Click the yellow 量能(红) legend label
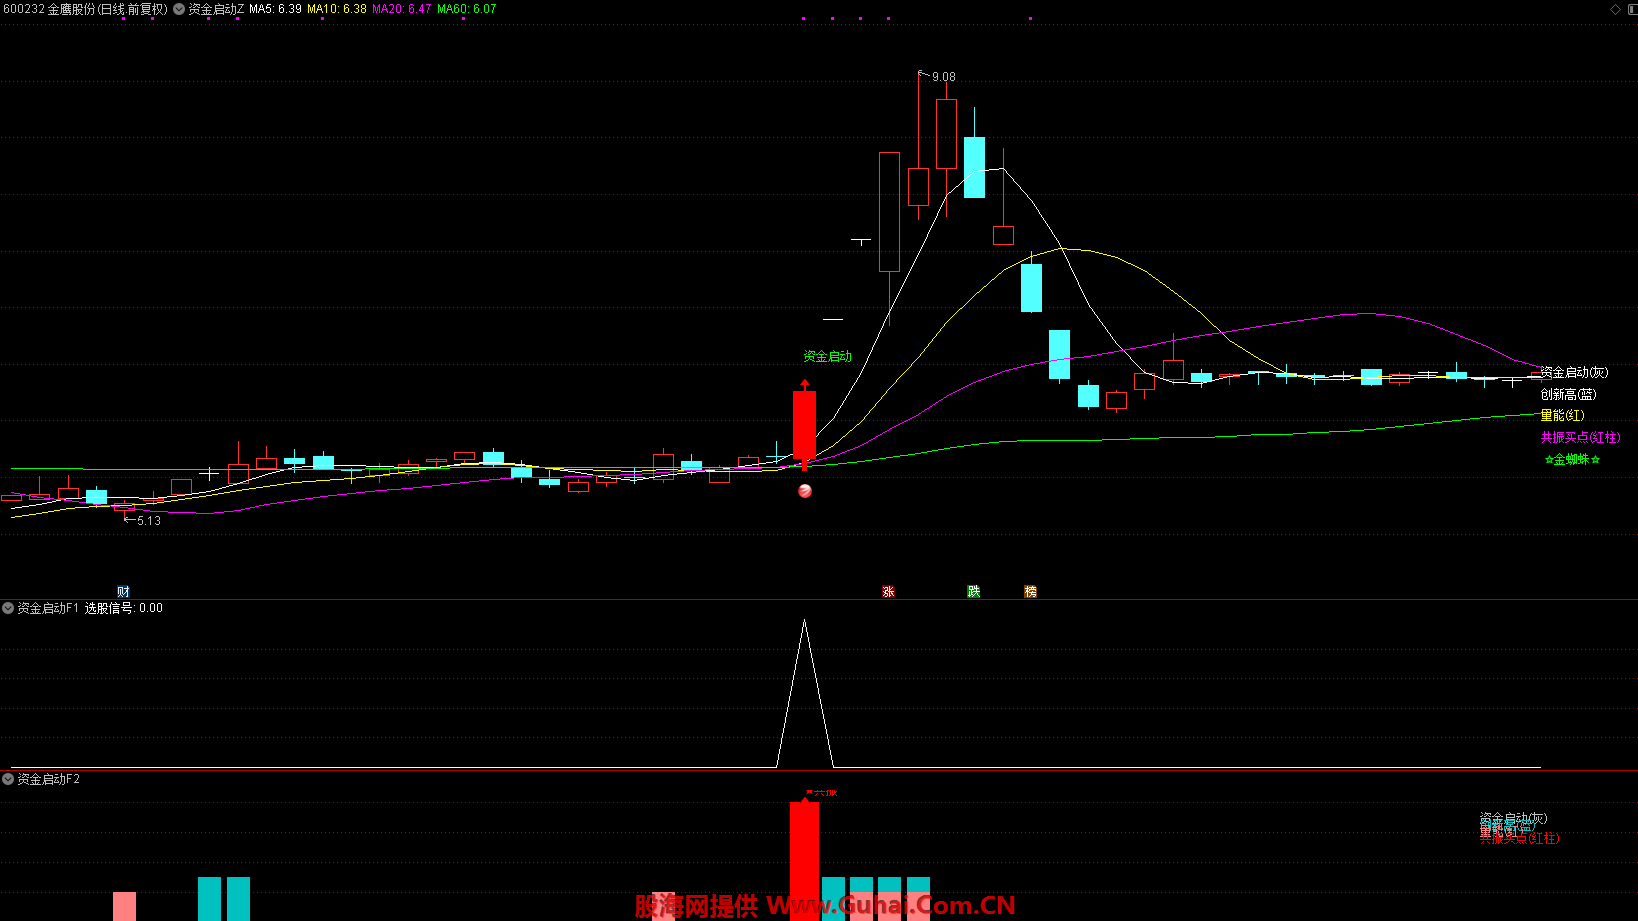This screenshot has width=1638, height=921. coord(1562,415)
